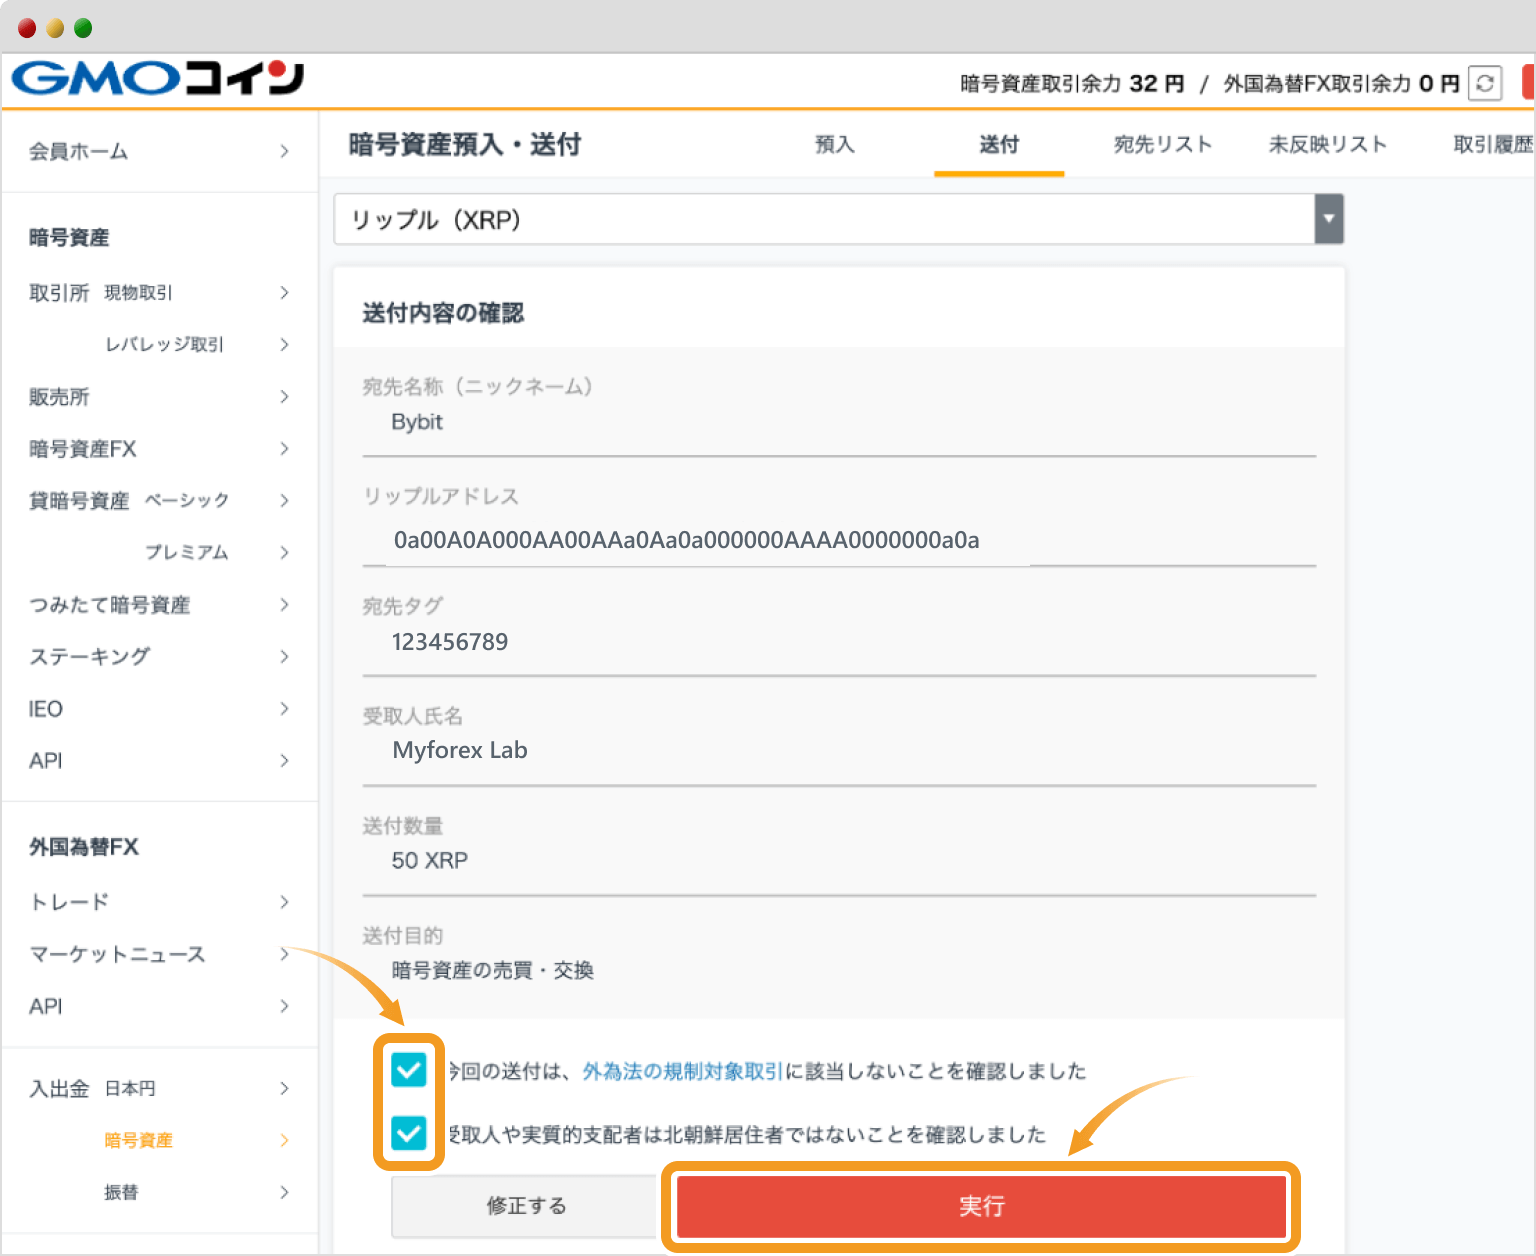Click the chevron beside トレード

285,902
